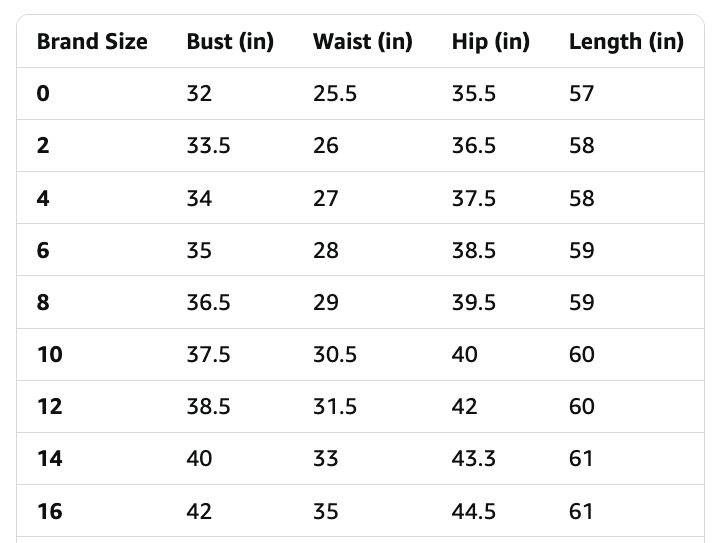Click the hip value 44.5
Image resolution: width=727 pixels, height=543 pixels.
tap(473, 511)
